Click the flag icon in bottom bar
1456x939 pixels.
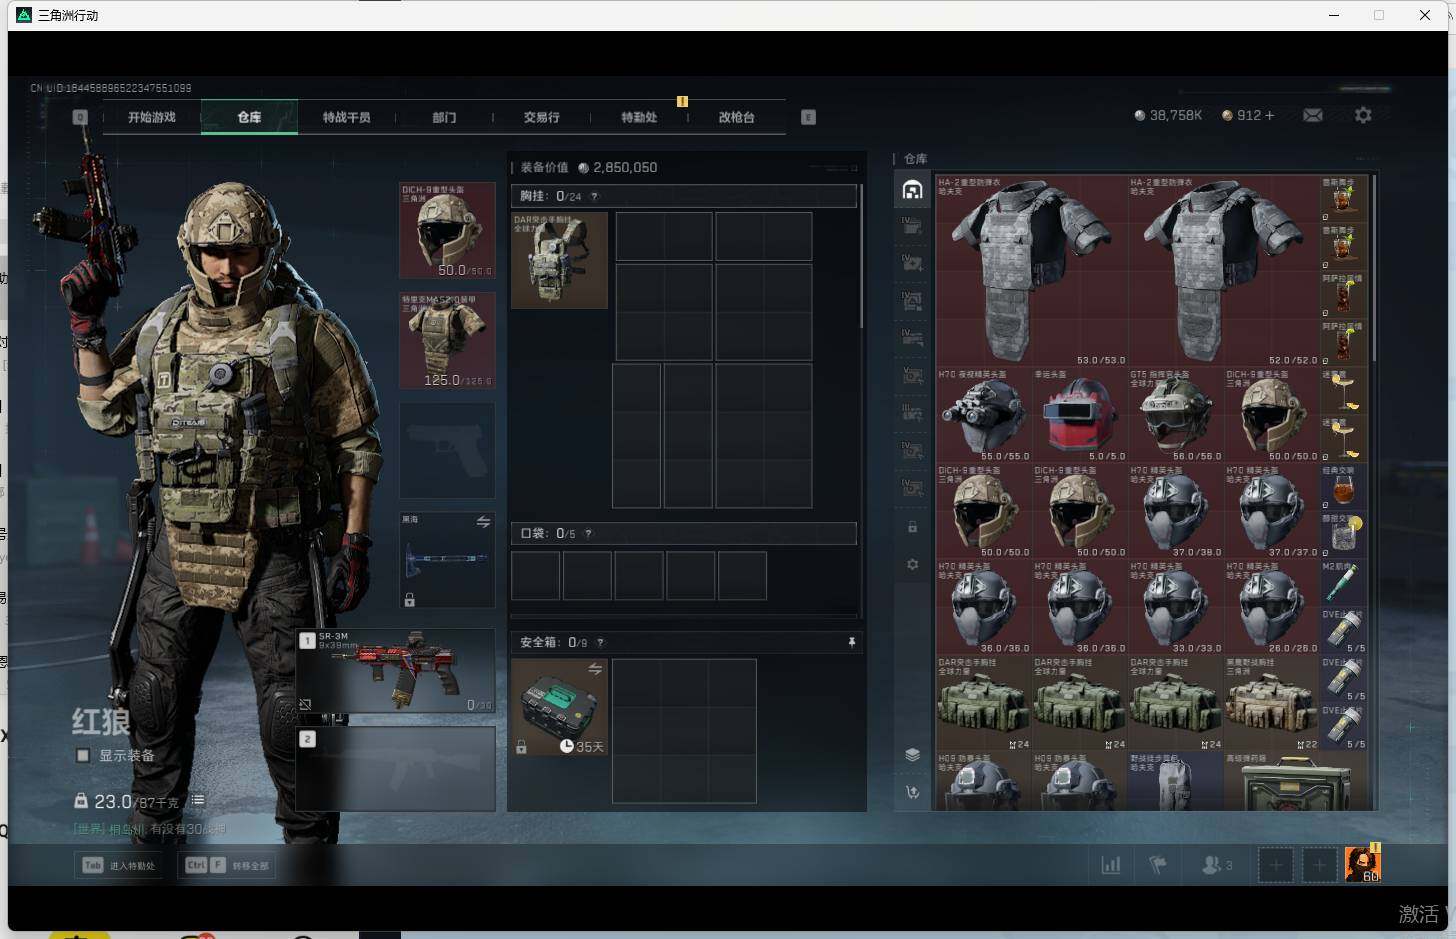[x=1158, y=865]
